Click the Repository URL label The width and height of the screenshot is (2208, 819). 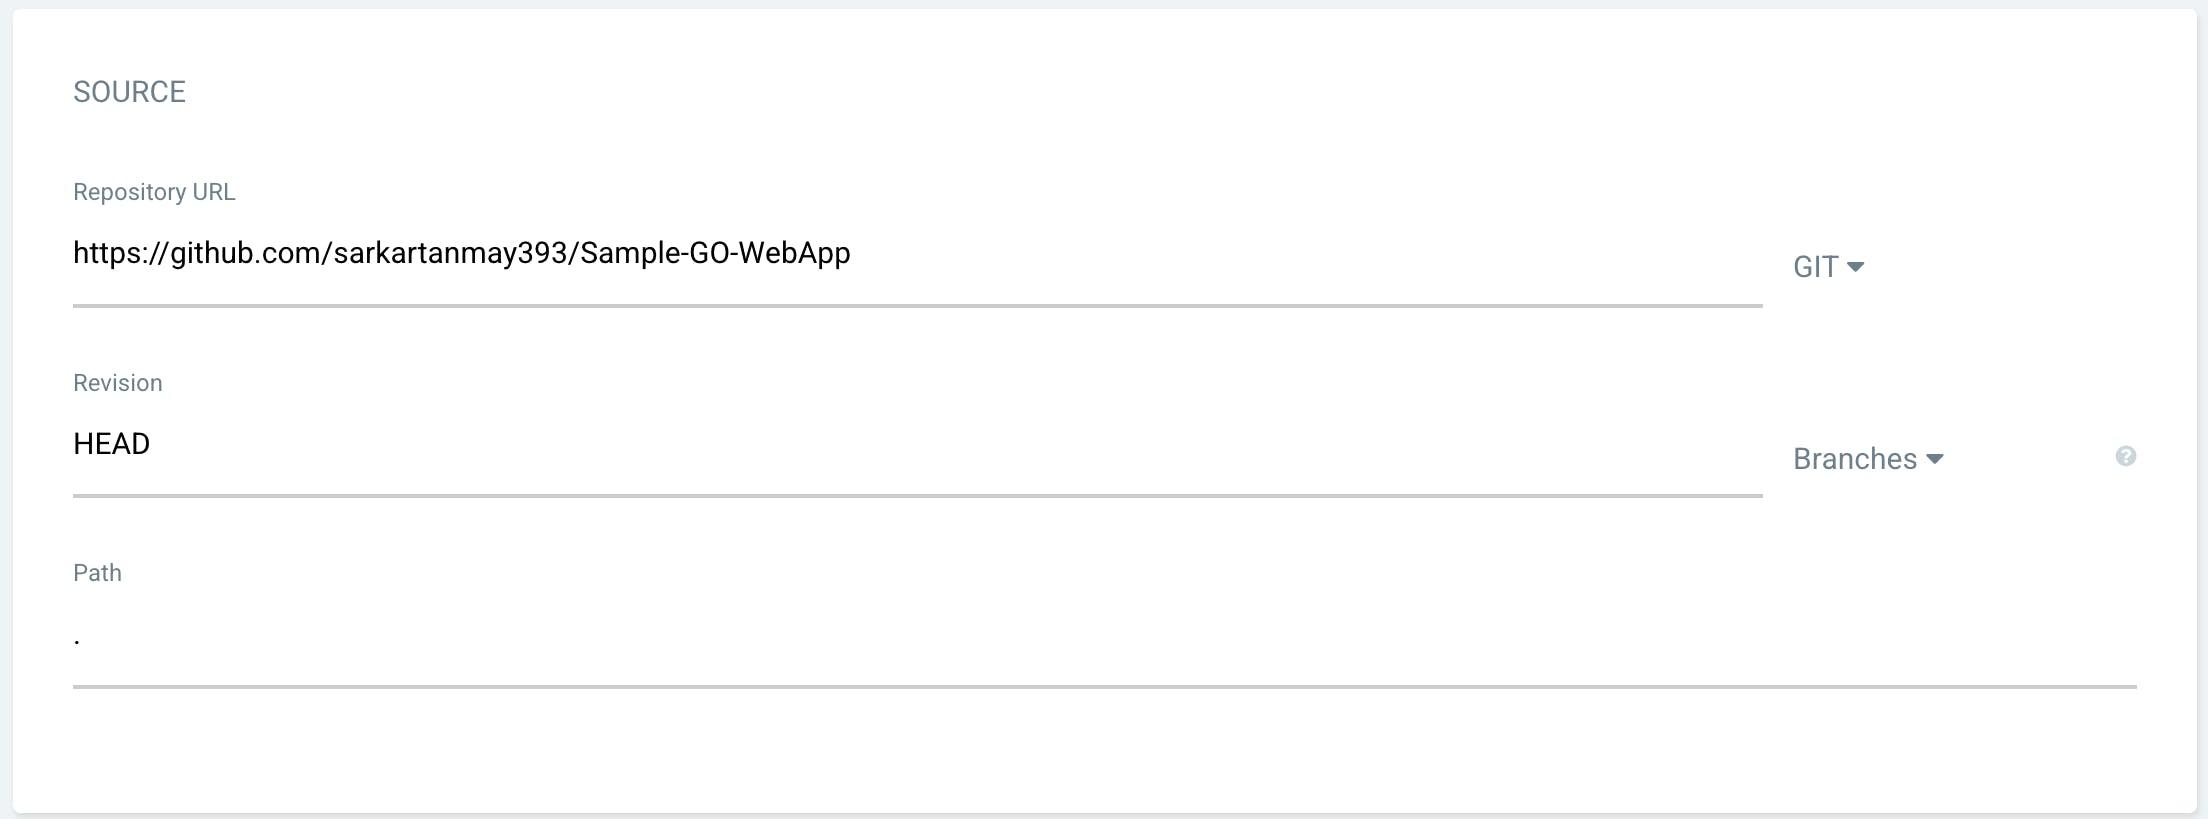(154, 192)
